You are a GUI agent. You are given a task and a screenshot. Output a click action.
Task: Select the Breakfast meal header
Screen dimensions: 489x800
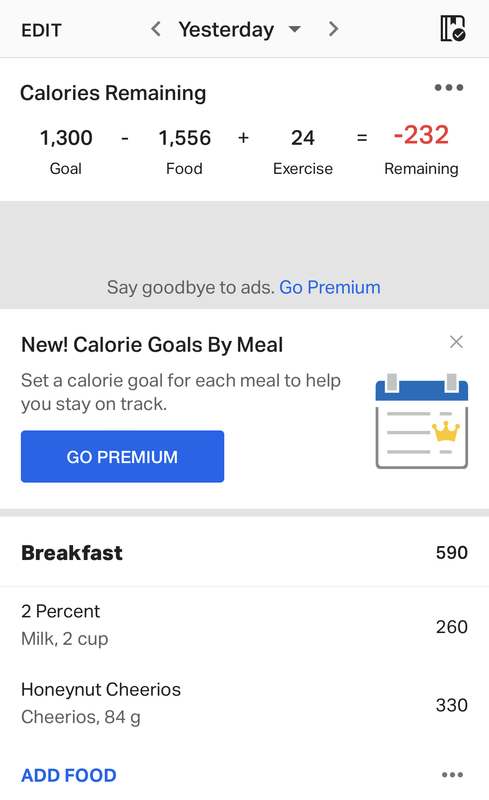pos(244,553)
